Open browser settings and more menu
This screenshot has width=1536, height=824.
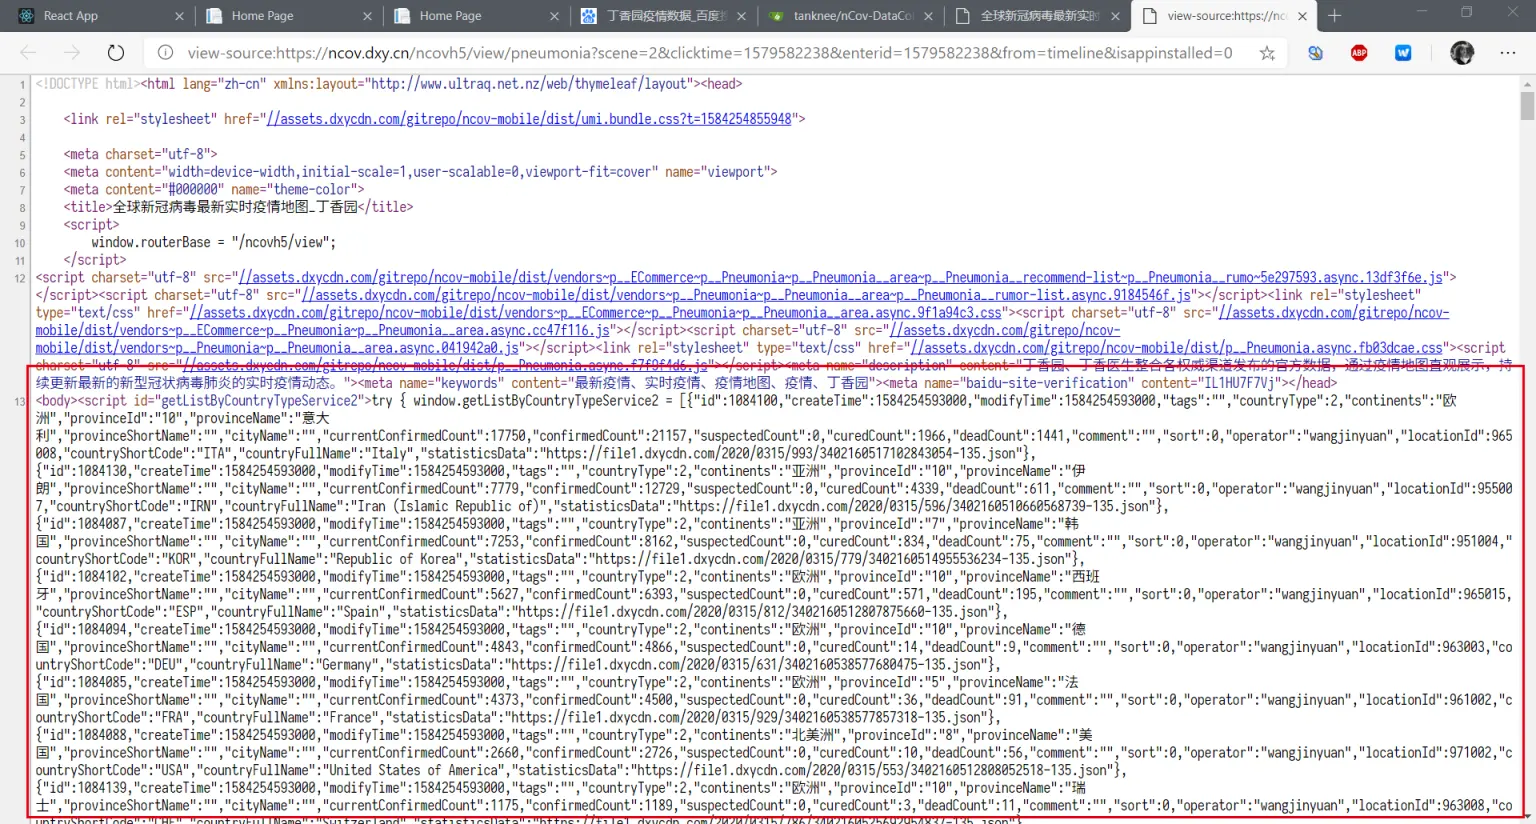tap(1508, 53)
